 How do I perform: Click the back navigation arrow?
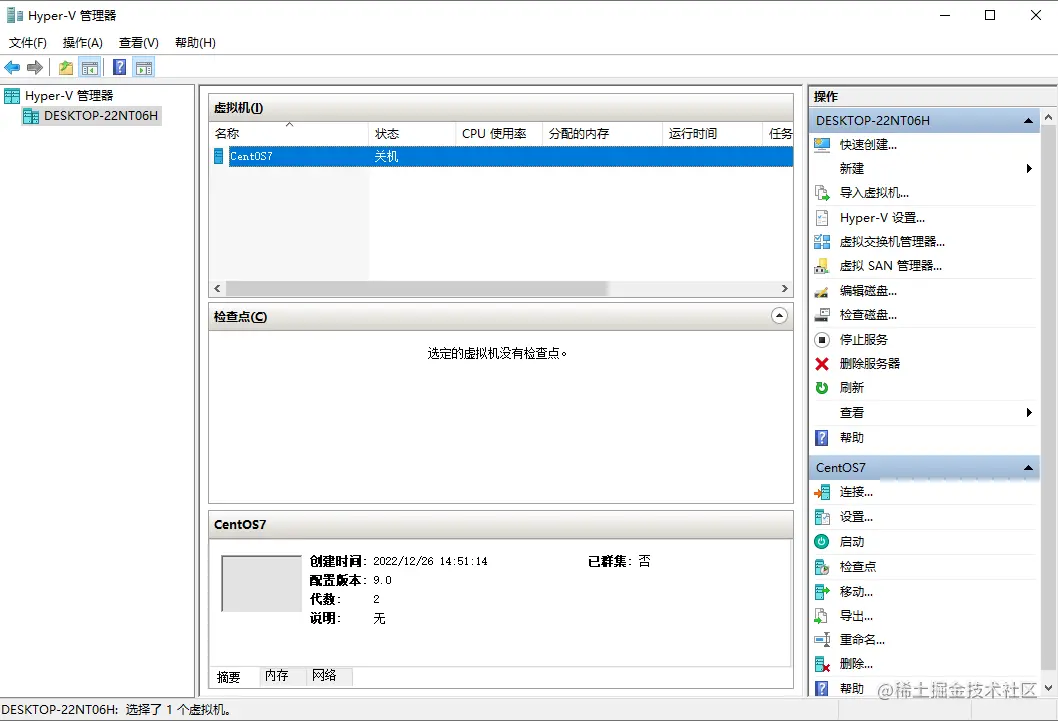click(x=11, y=67)
